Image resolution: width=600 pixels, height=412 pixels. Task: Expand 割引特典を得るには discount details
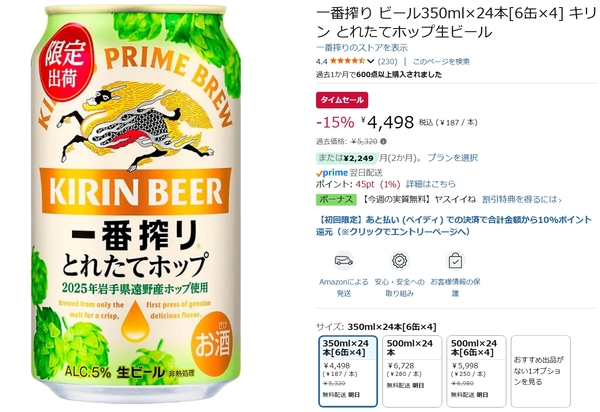point(522,200)
